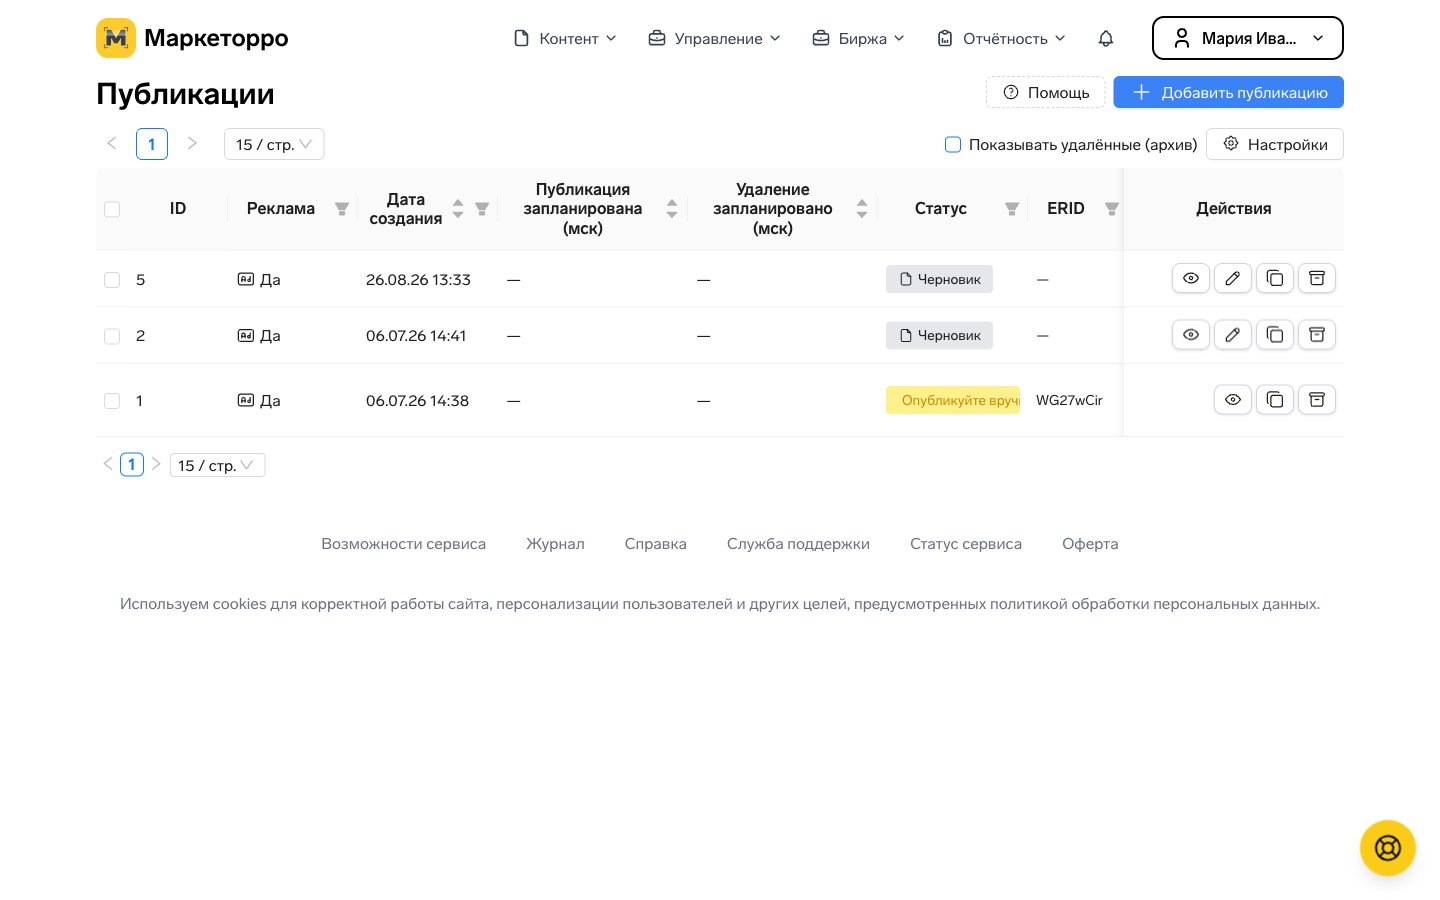Toggle Показывать удалённые (архив) checkbox
Viewport: 1440px width, 900px height.
pyautogui.click(x=953, y=144)
